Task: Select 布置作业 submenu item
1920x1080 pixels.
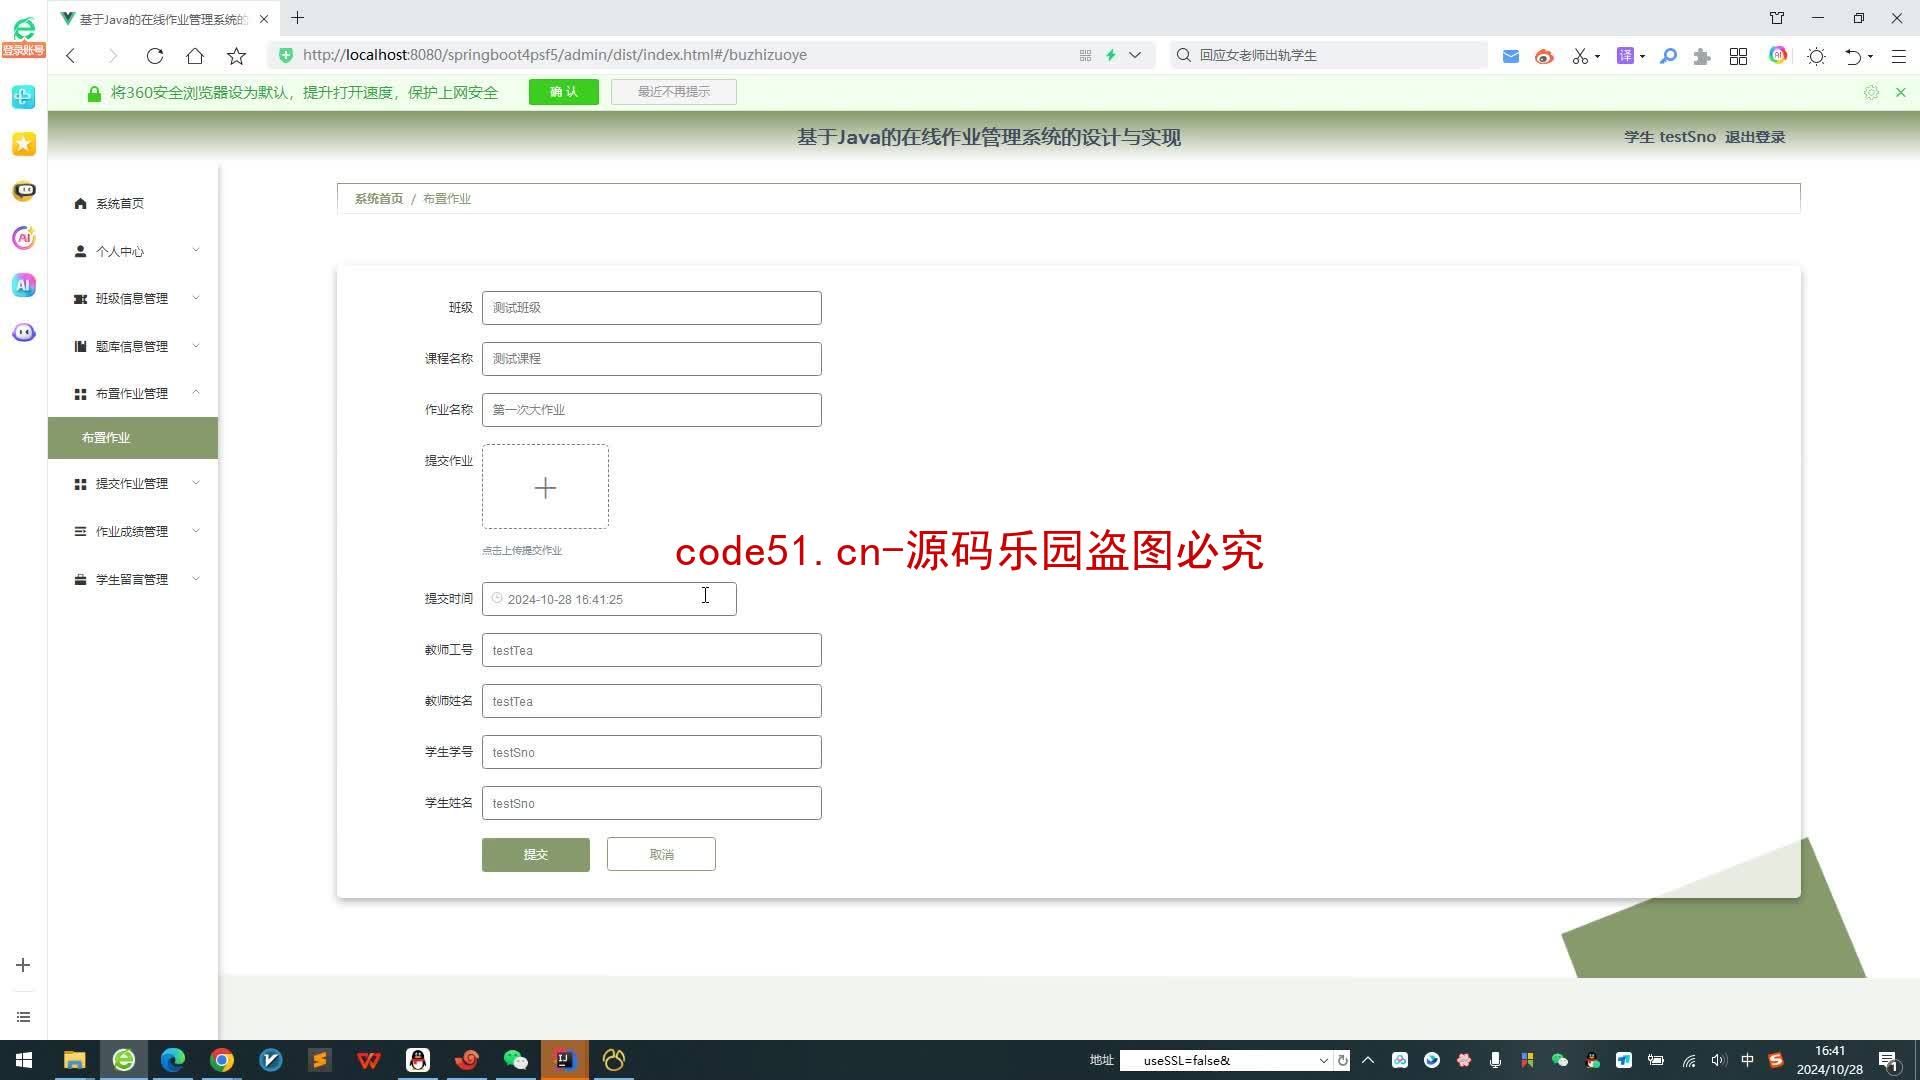Action: 133,438
